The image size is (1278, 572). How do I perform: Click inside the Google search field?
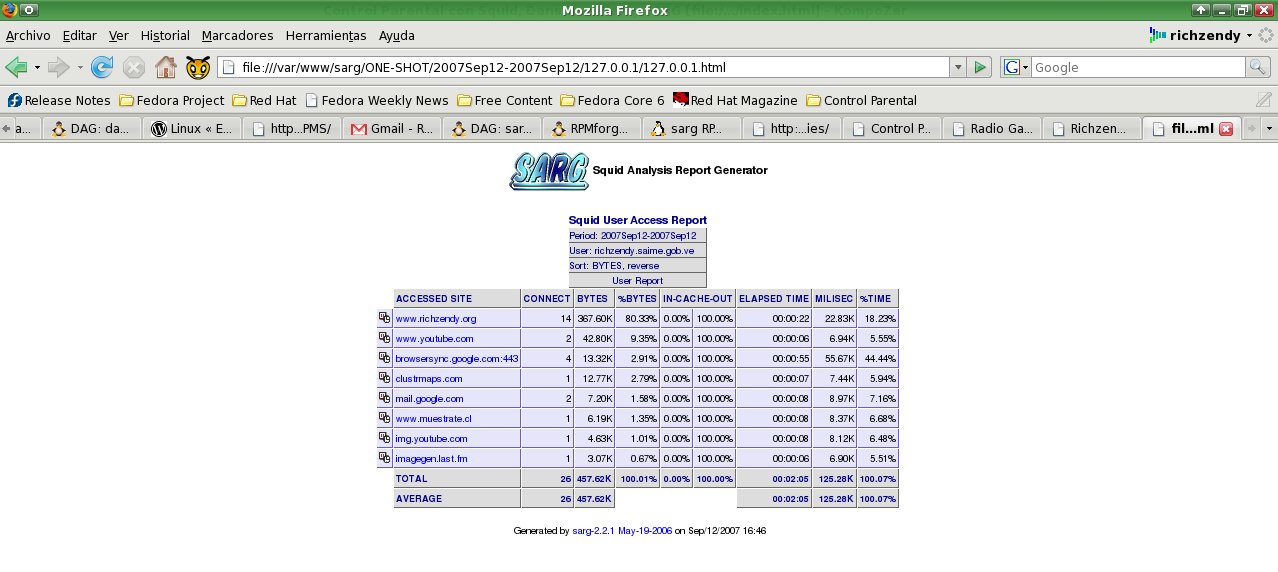pos(1136,68)
